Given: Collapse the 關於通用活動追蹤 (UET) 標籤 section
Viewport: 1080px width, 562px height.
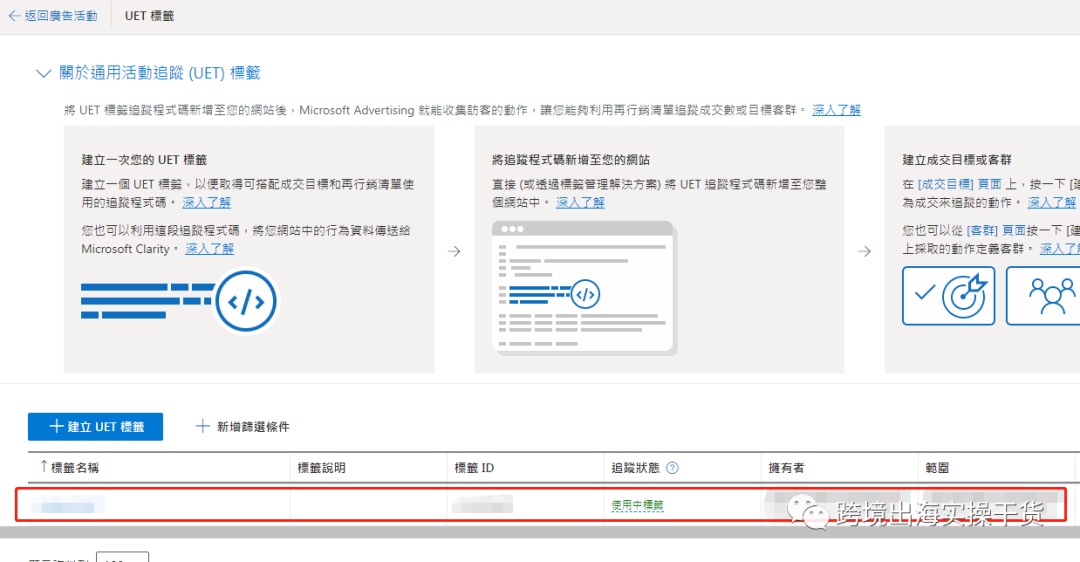Looking at the screenshot, I should coord(43,73).
